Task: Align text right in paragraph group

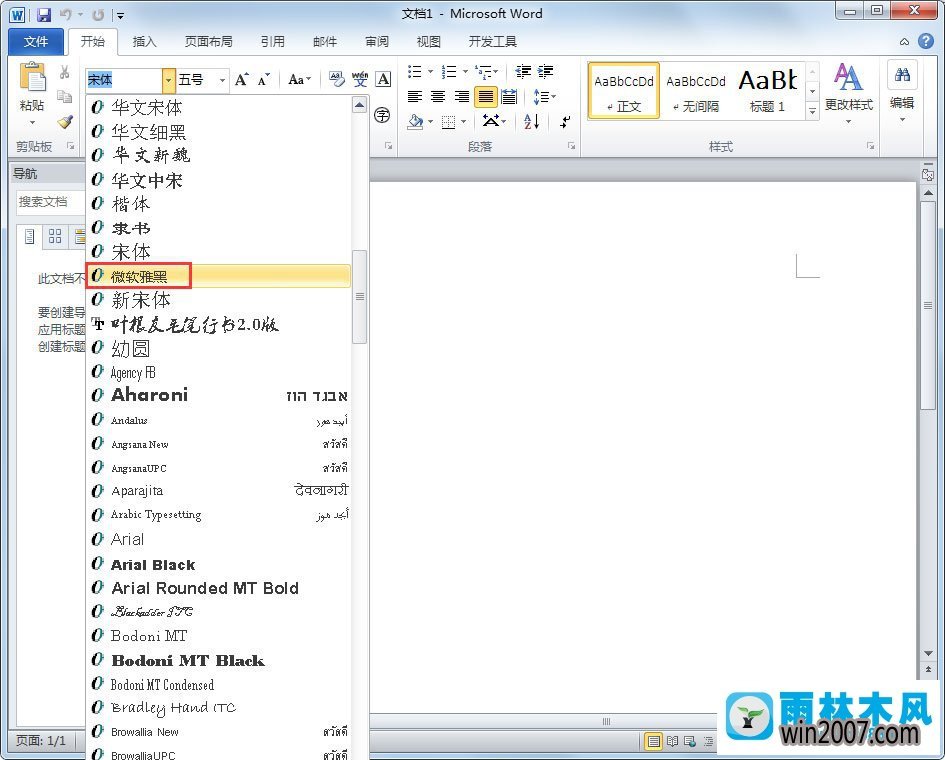Action: [462, 96]
